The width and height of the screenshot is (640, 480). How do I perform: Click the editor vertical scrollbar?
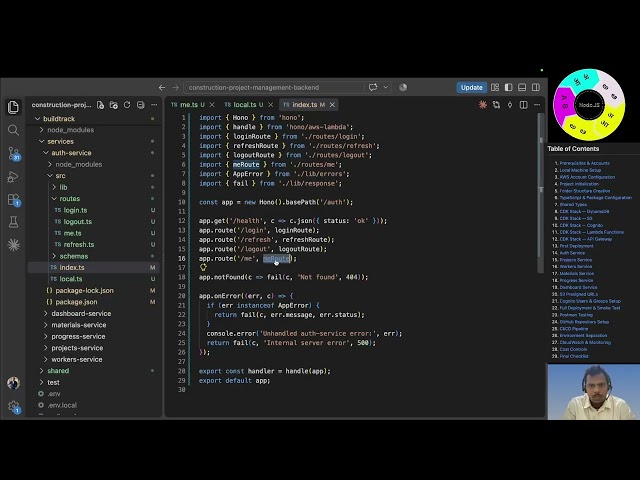541,192
